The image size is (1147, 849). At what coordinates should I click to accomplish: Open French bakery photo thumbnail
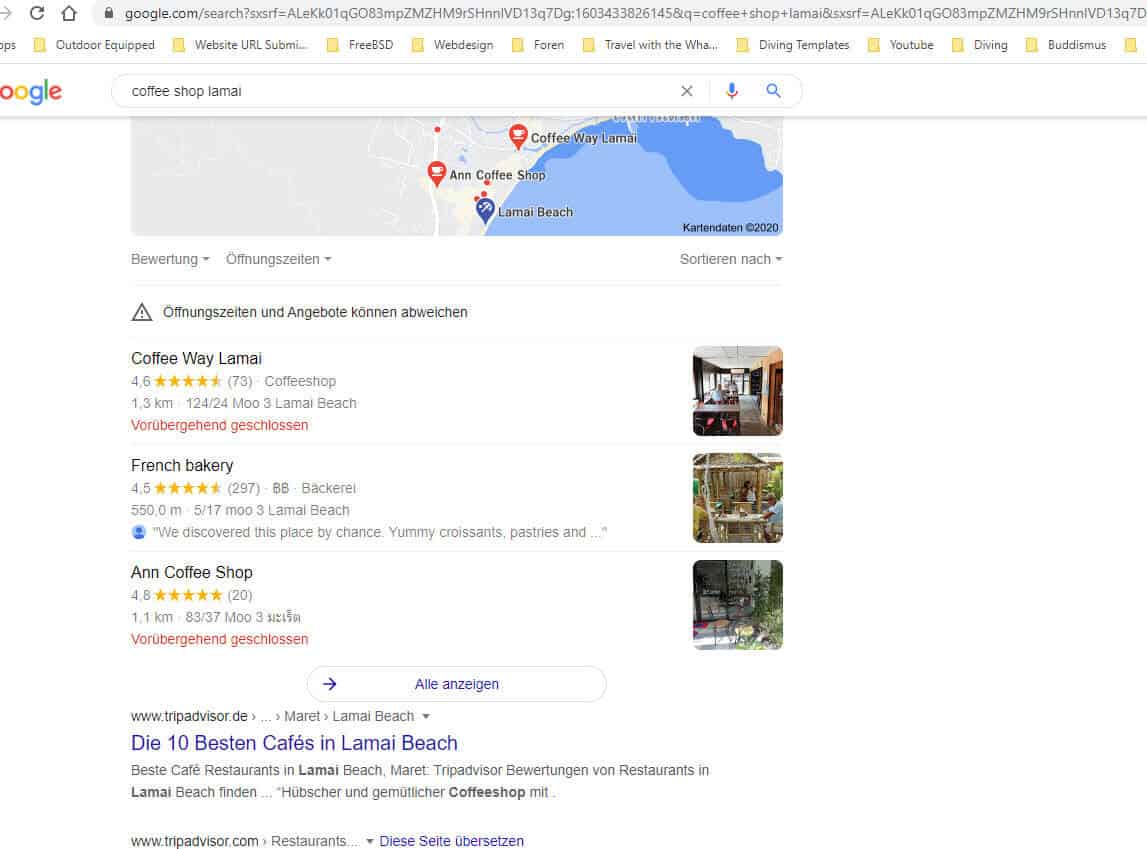tap(737, 497)
